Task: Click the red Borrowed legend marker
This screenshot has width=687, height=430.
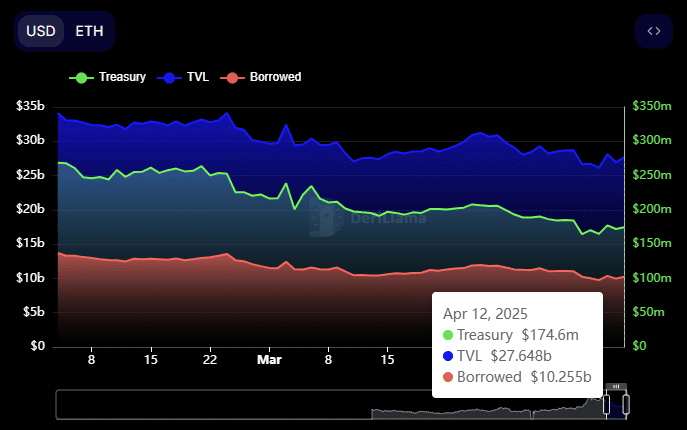Action: click(x=233, y=77)
